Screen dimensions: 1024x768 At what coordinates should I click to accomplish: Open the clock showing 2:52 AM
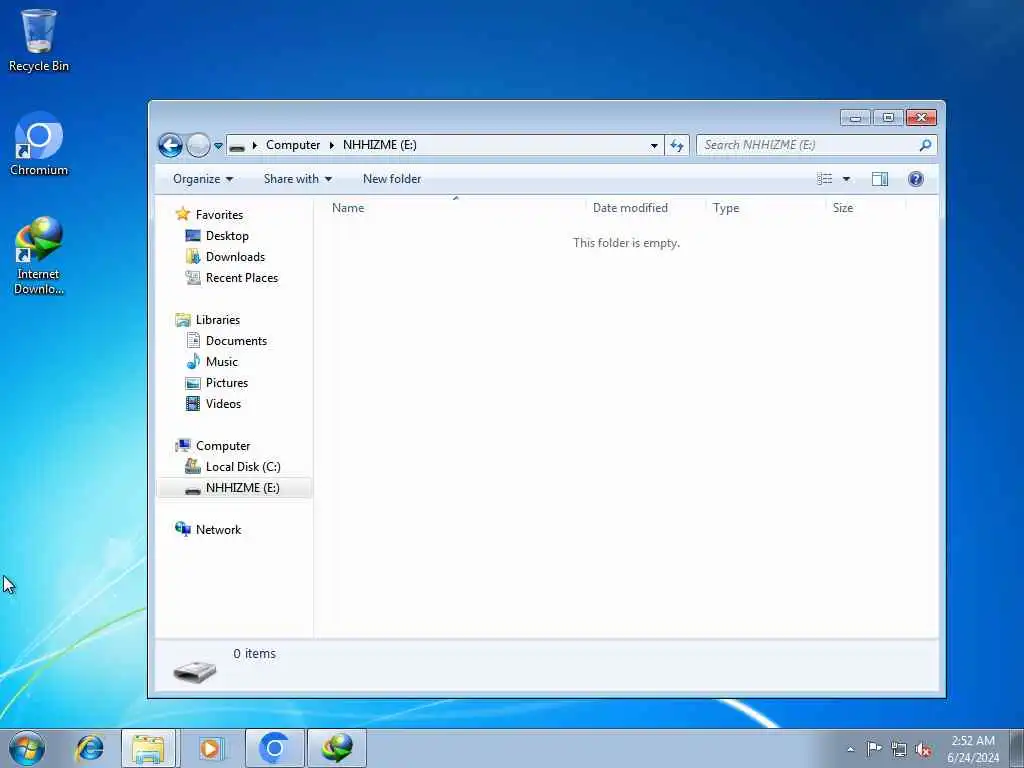click(973, 749)
